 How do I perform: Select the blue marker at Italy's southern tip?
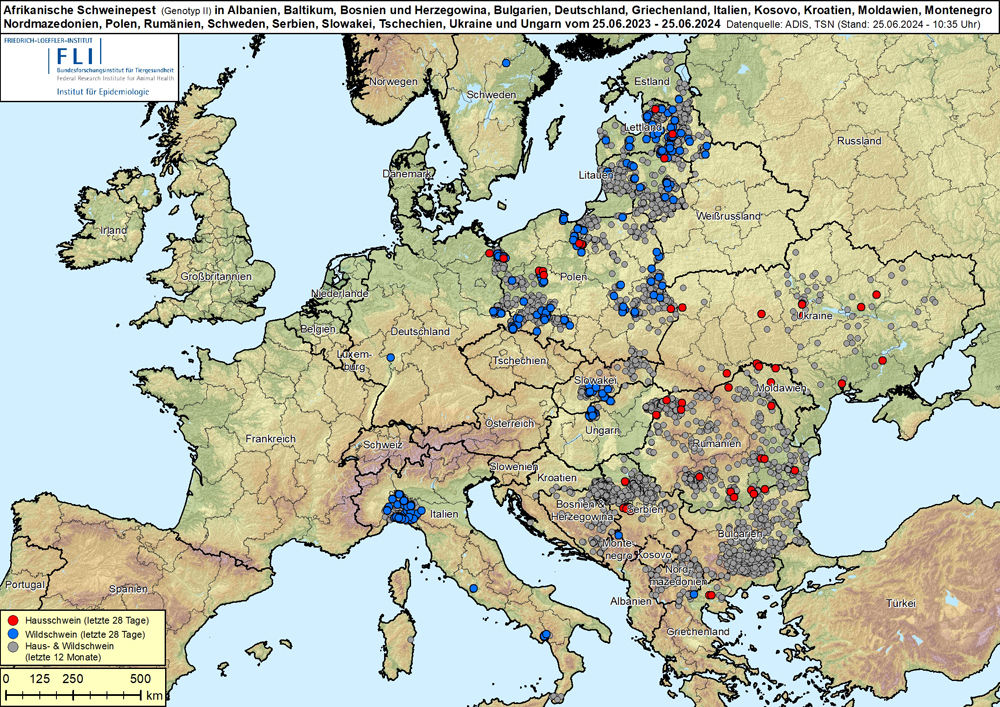pos(545,635)
